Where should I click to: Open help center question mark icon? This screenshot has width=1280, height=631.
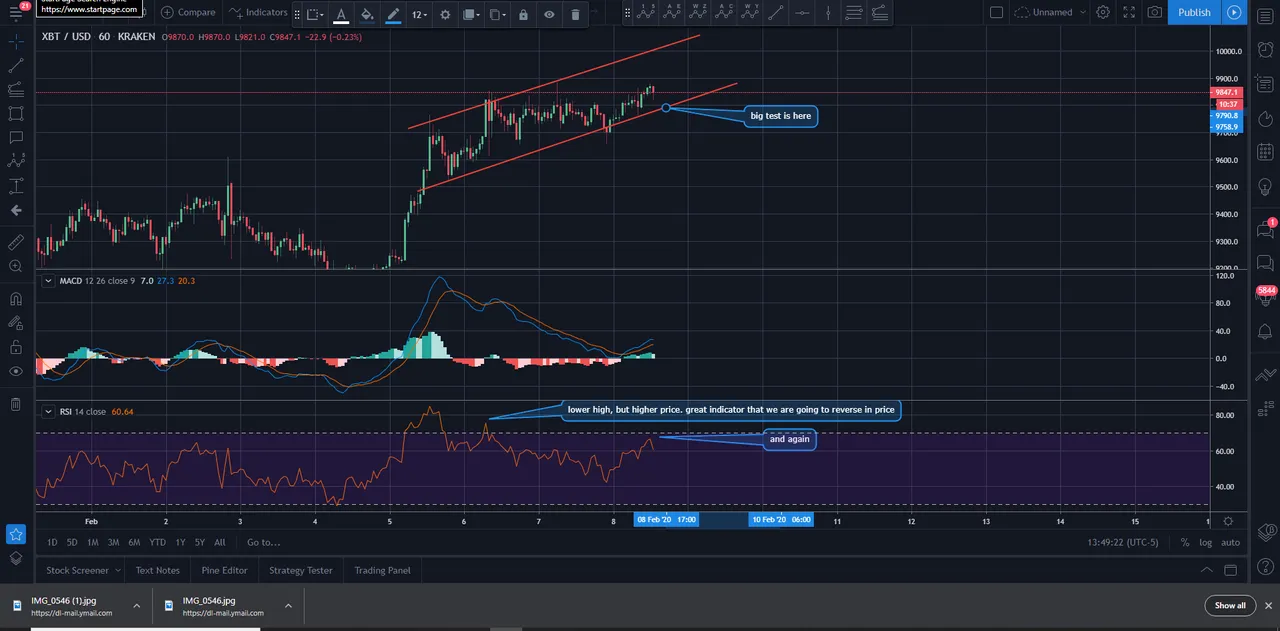pos(1265,568)
